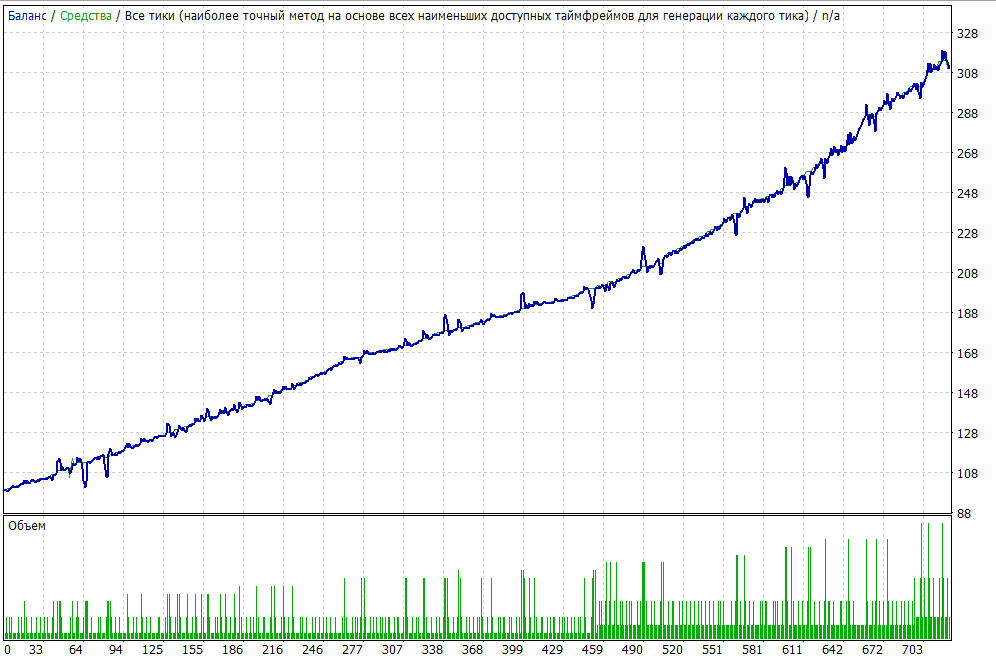Select the Объем volume panel label
This screenshot has height=656, width=996.
coord(26,525)
